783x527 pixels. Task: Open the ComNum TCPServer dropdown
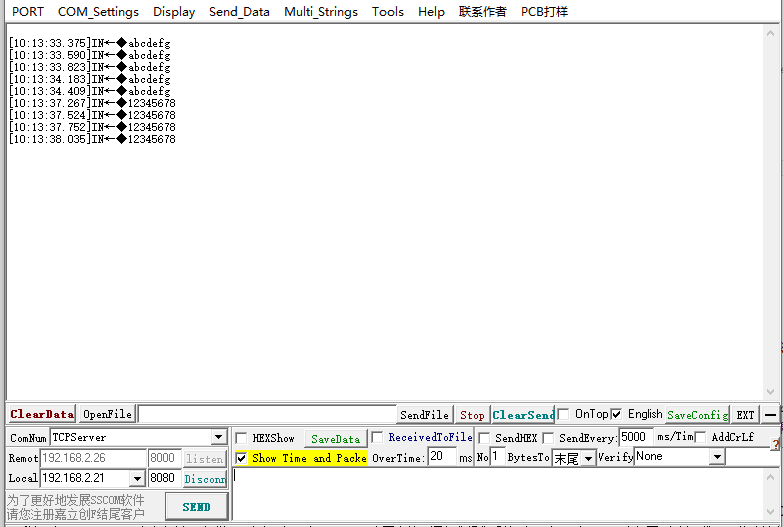coord(218,438)
